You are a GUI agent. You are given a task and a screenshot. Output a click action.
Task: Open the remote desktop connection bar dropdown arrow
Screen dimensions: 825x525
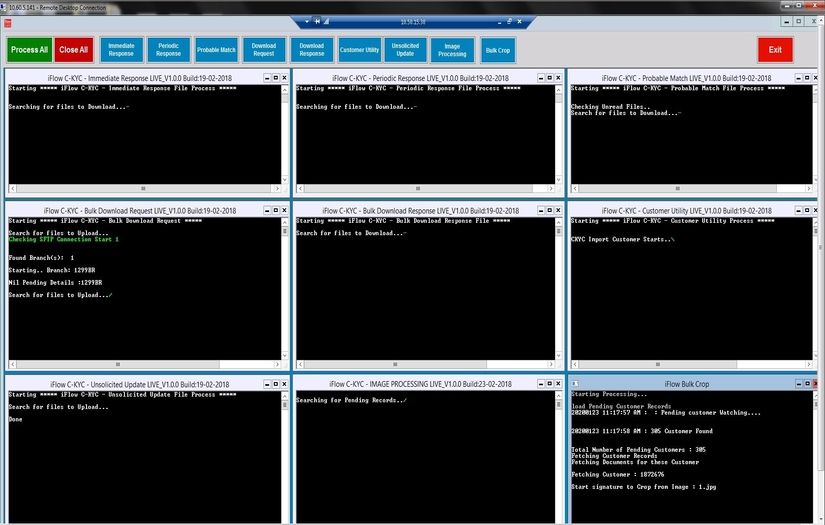pyautogui.click(x=307, y=22)
